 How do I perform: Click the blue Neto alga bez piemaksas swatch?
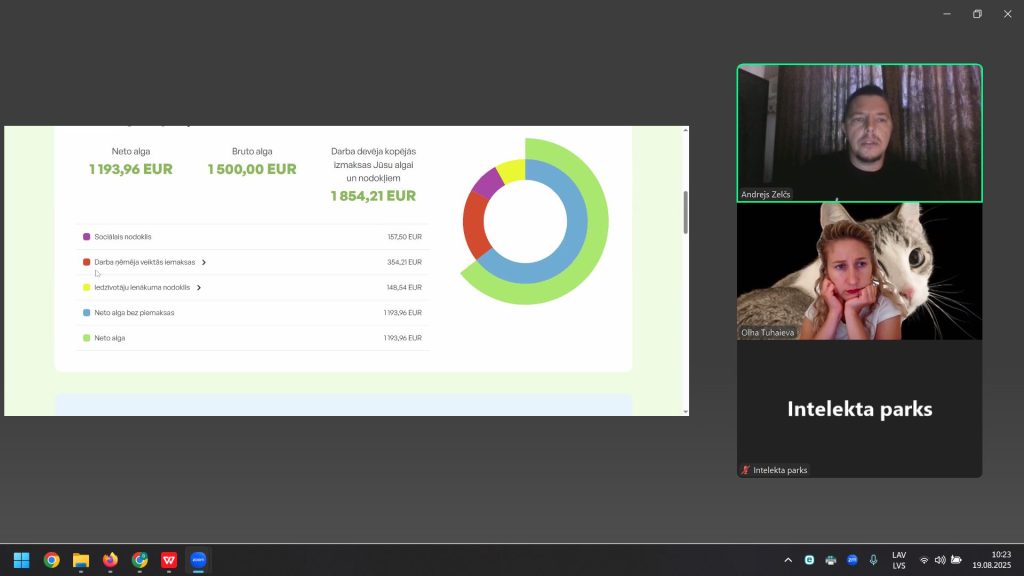[87, 313]
